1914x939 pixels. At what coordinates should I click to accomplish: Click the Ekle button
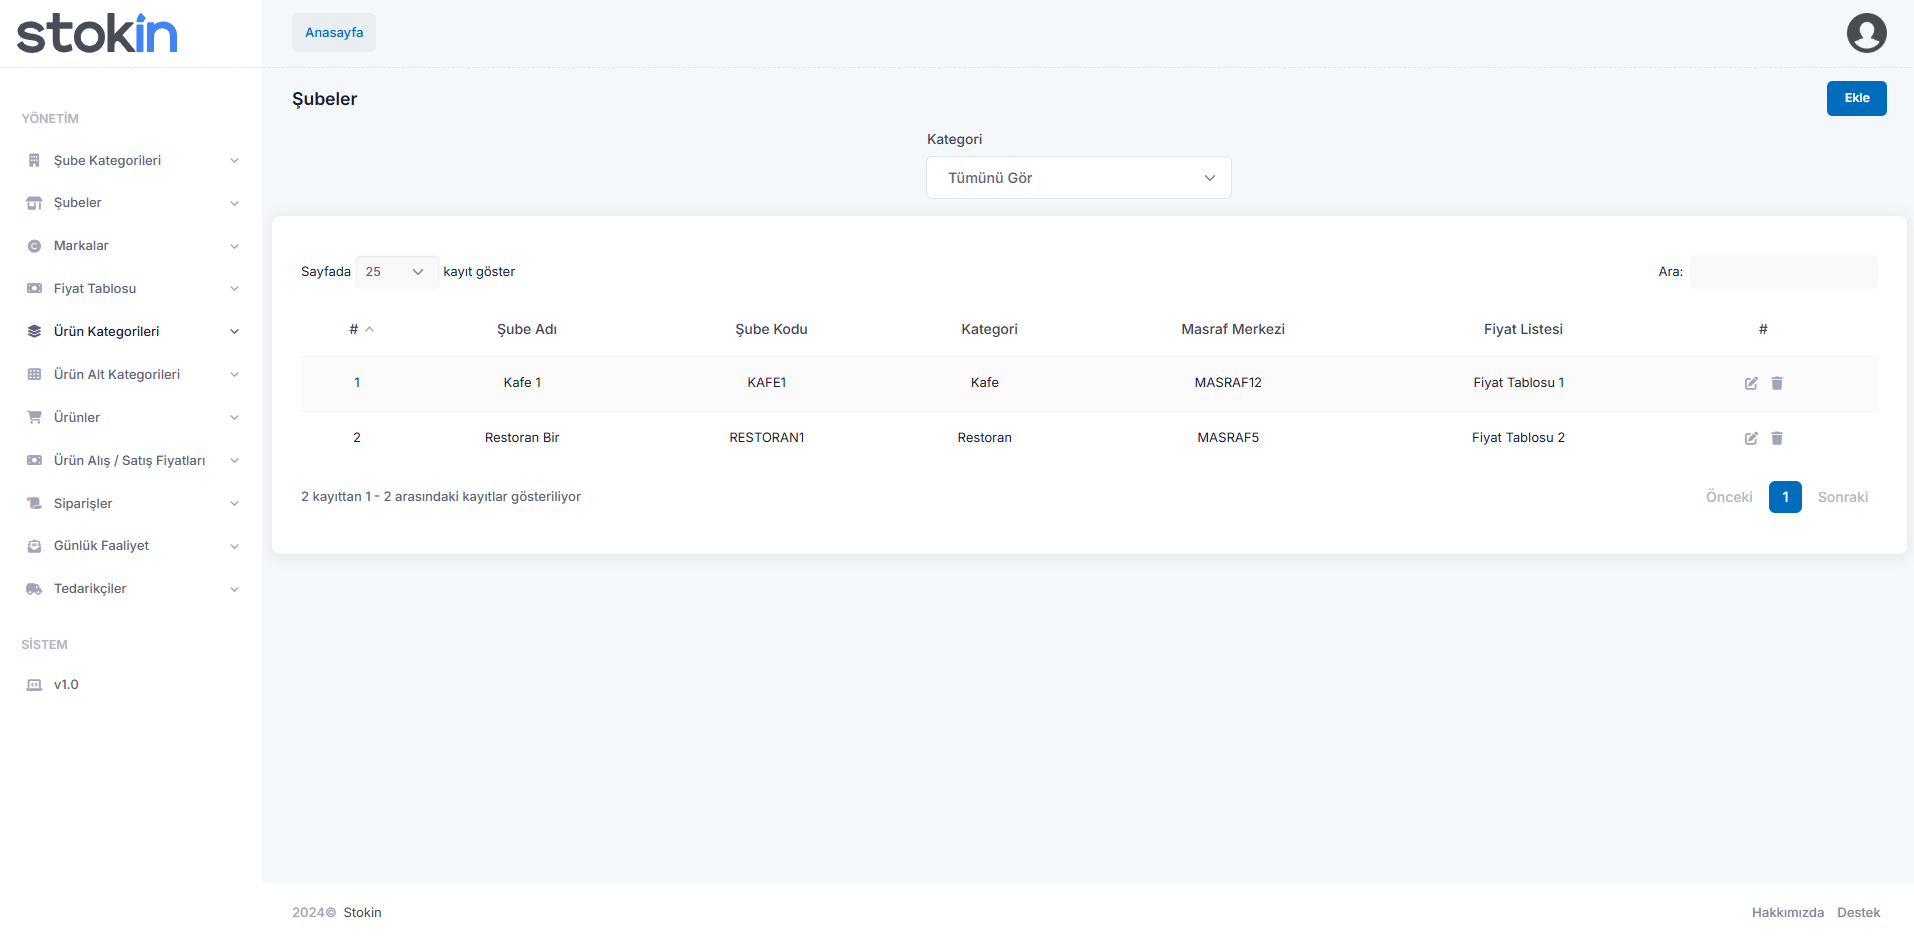tap(1856, 98)
